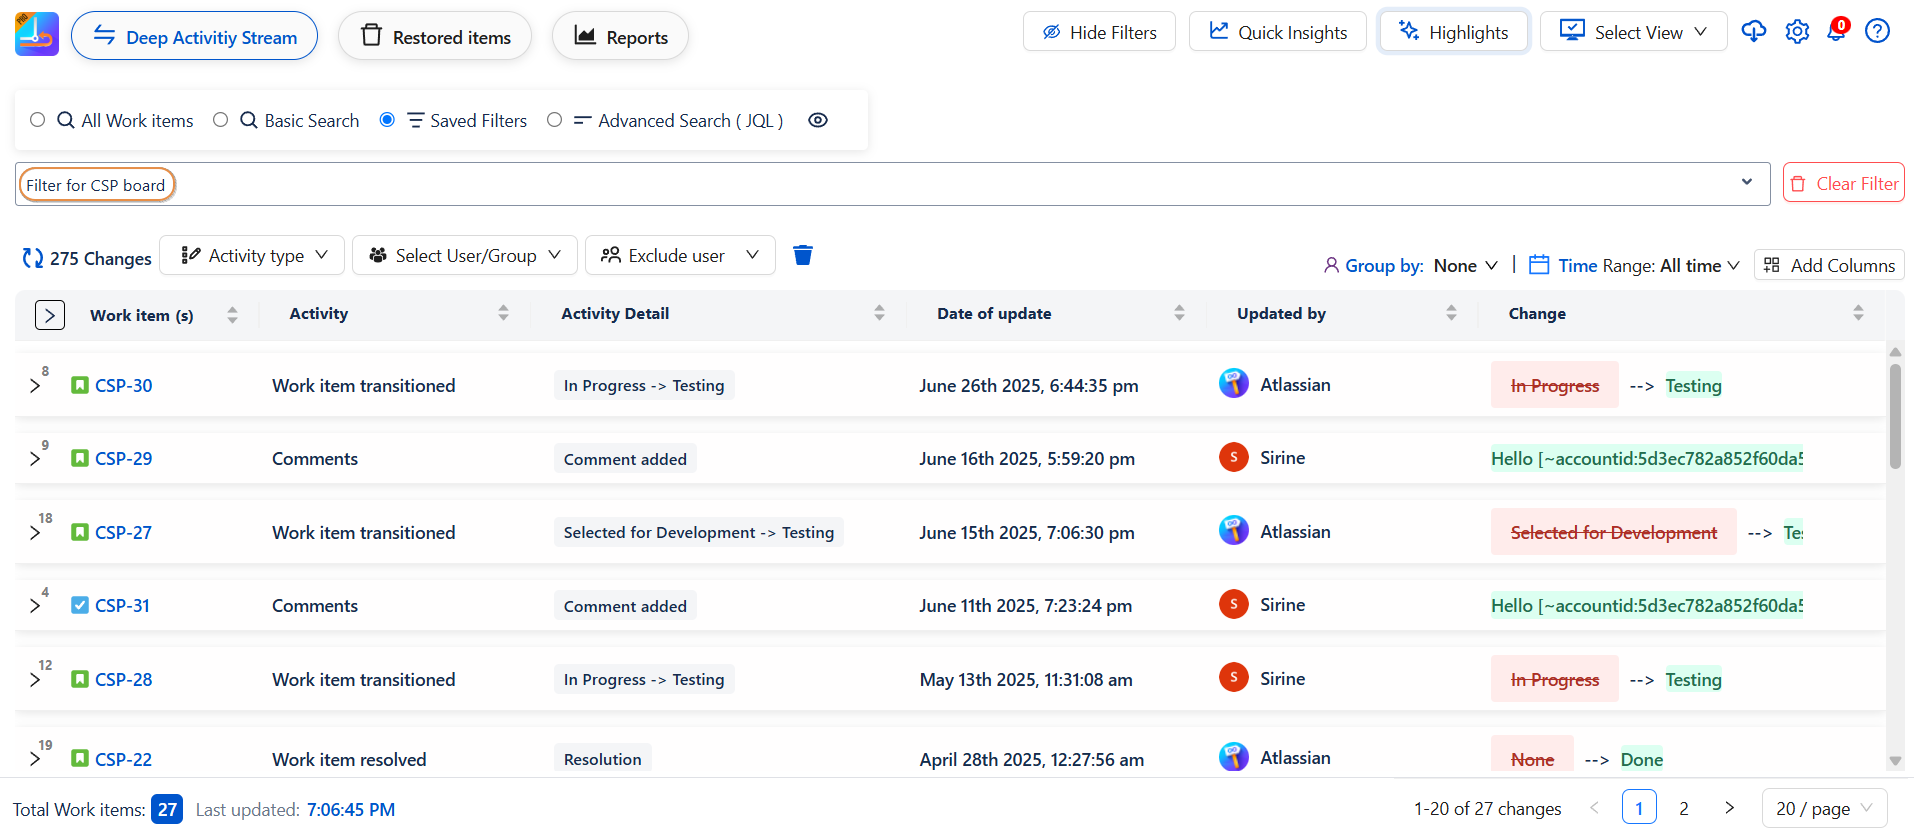The image size is (1914, 835).
Task: Open the Activity type dropdown
Action: click(x=254, y=255)
